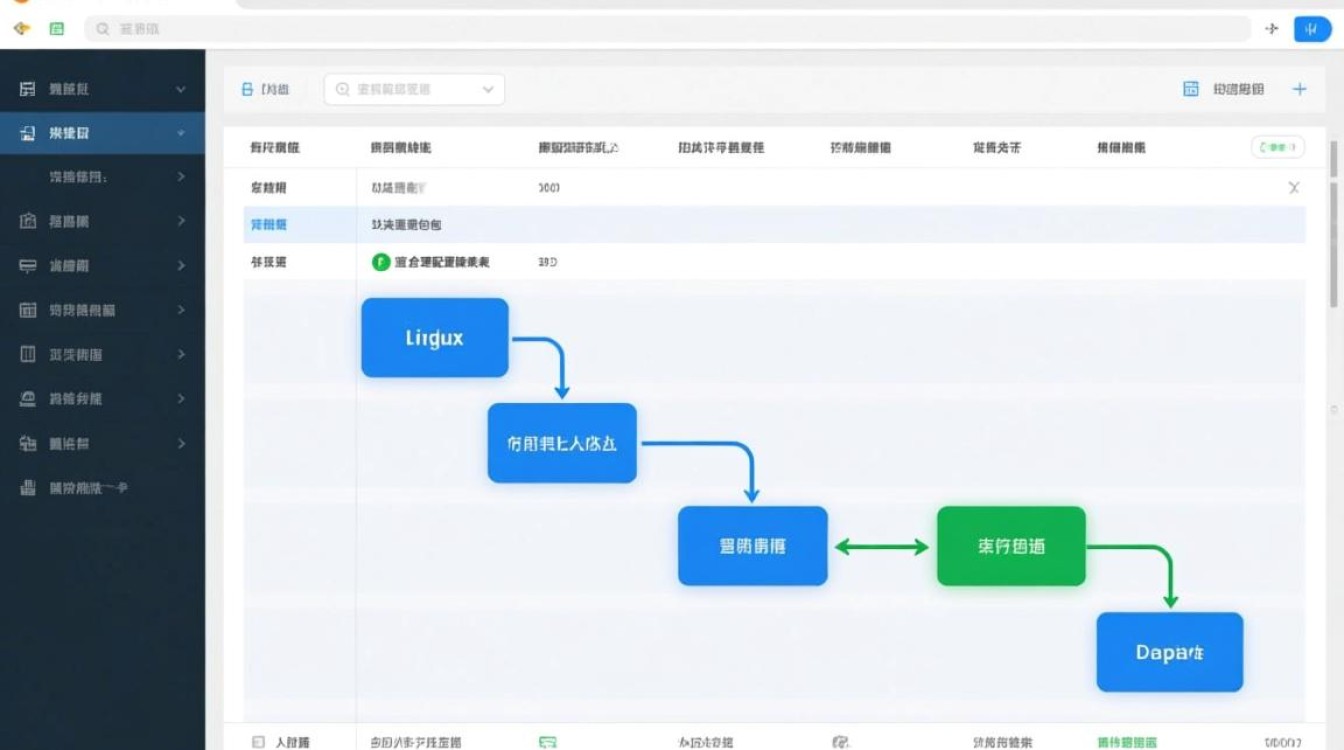Click the blue export icon left of the filter box
1344x750 pixels.
[246, 88]
